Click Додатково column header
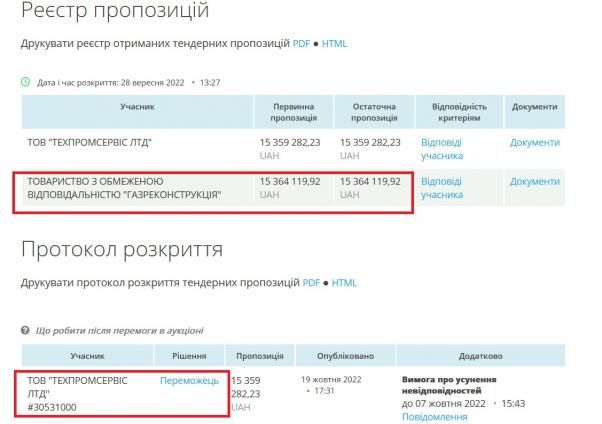Image resolution: width=602 pixels, height=424 pixels. pyautogui.click(x=481, y=356)
